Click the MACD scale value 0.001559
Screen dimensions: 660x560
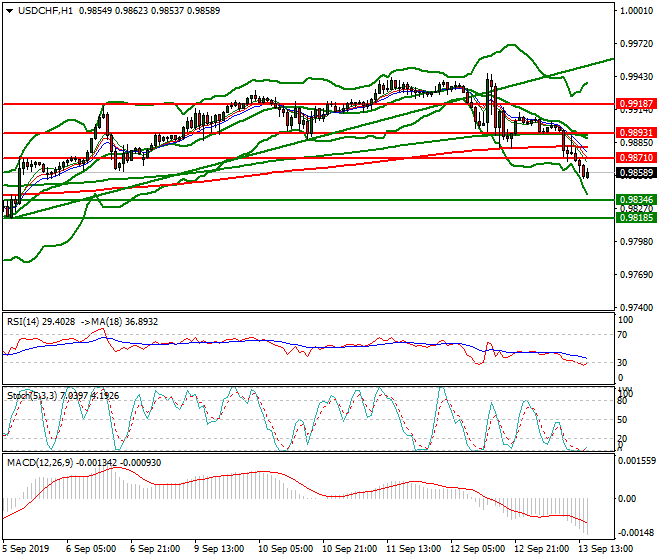coord(636,461)
